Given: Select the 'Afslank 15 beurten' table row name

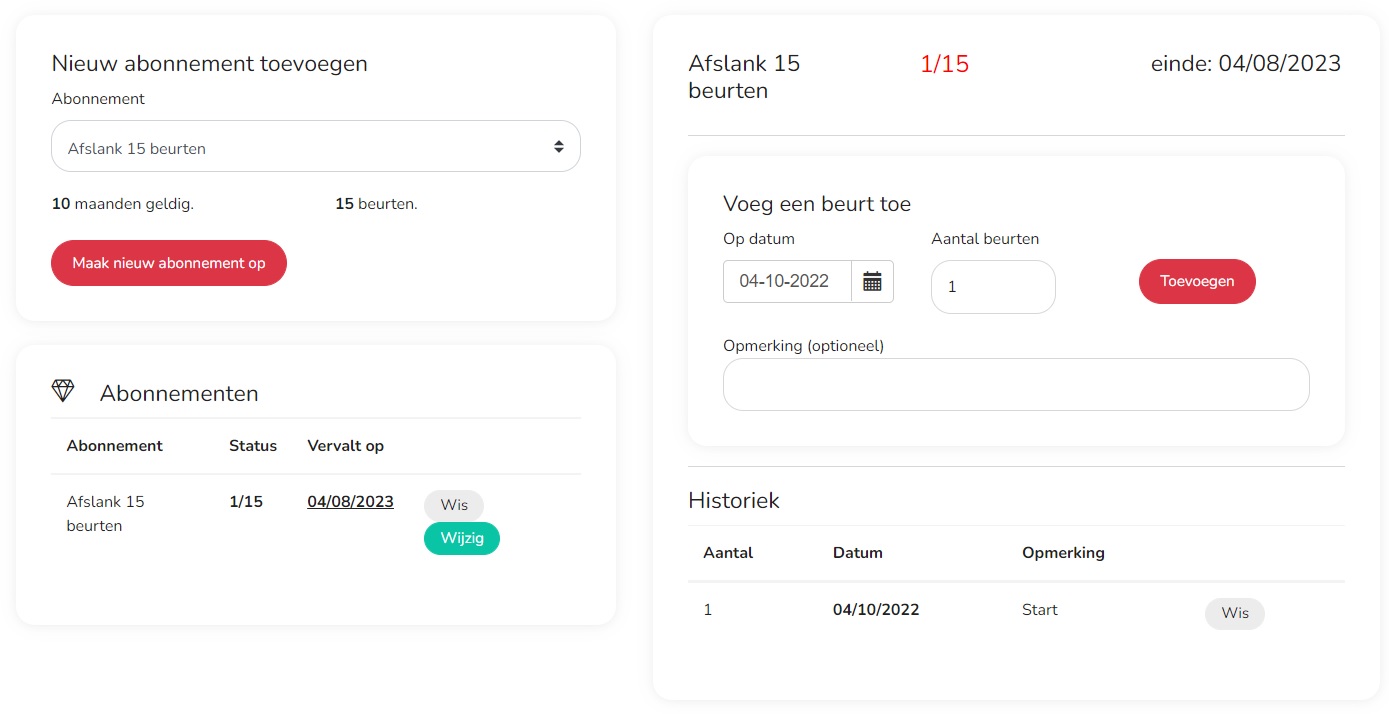Looking at the screenshot, I should click(106, 513).
